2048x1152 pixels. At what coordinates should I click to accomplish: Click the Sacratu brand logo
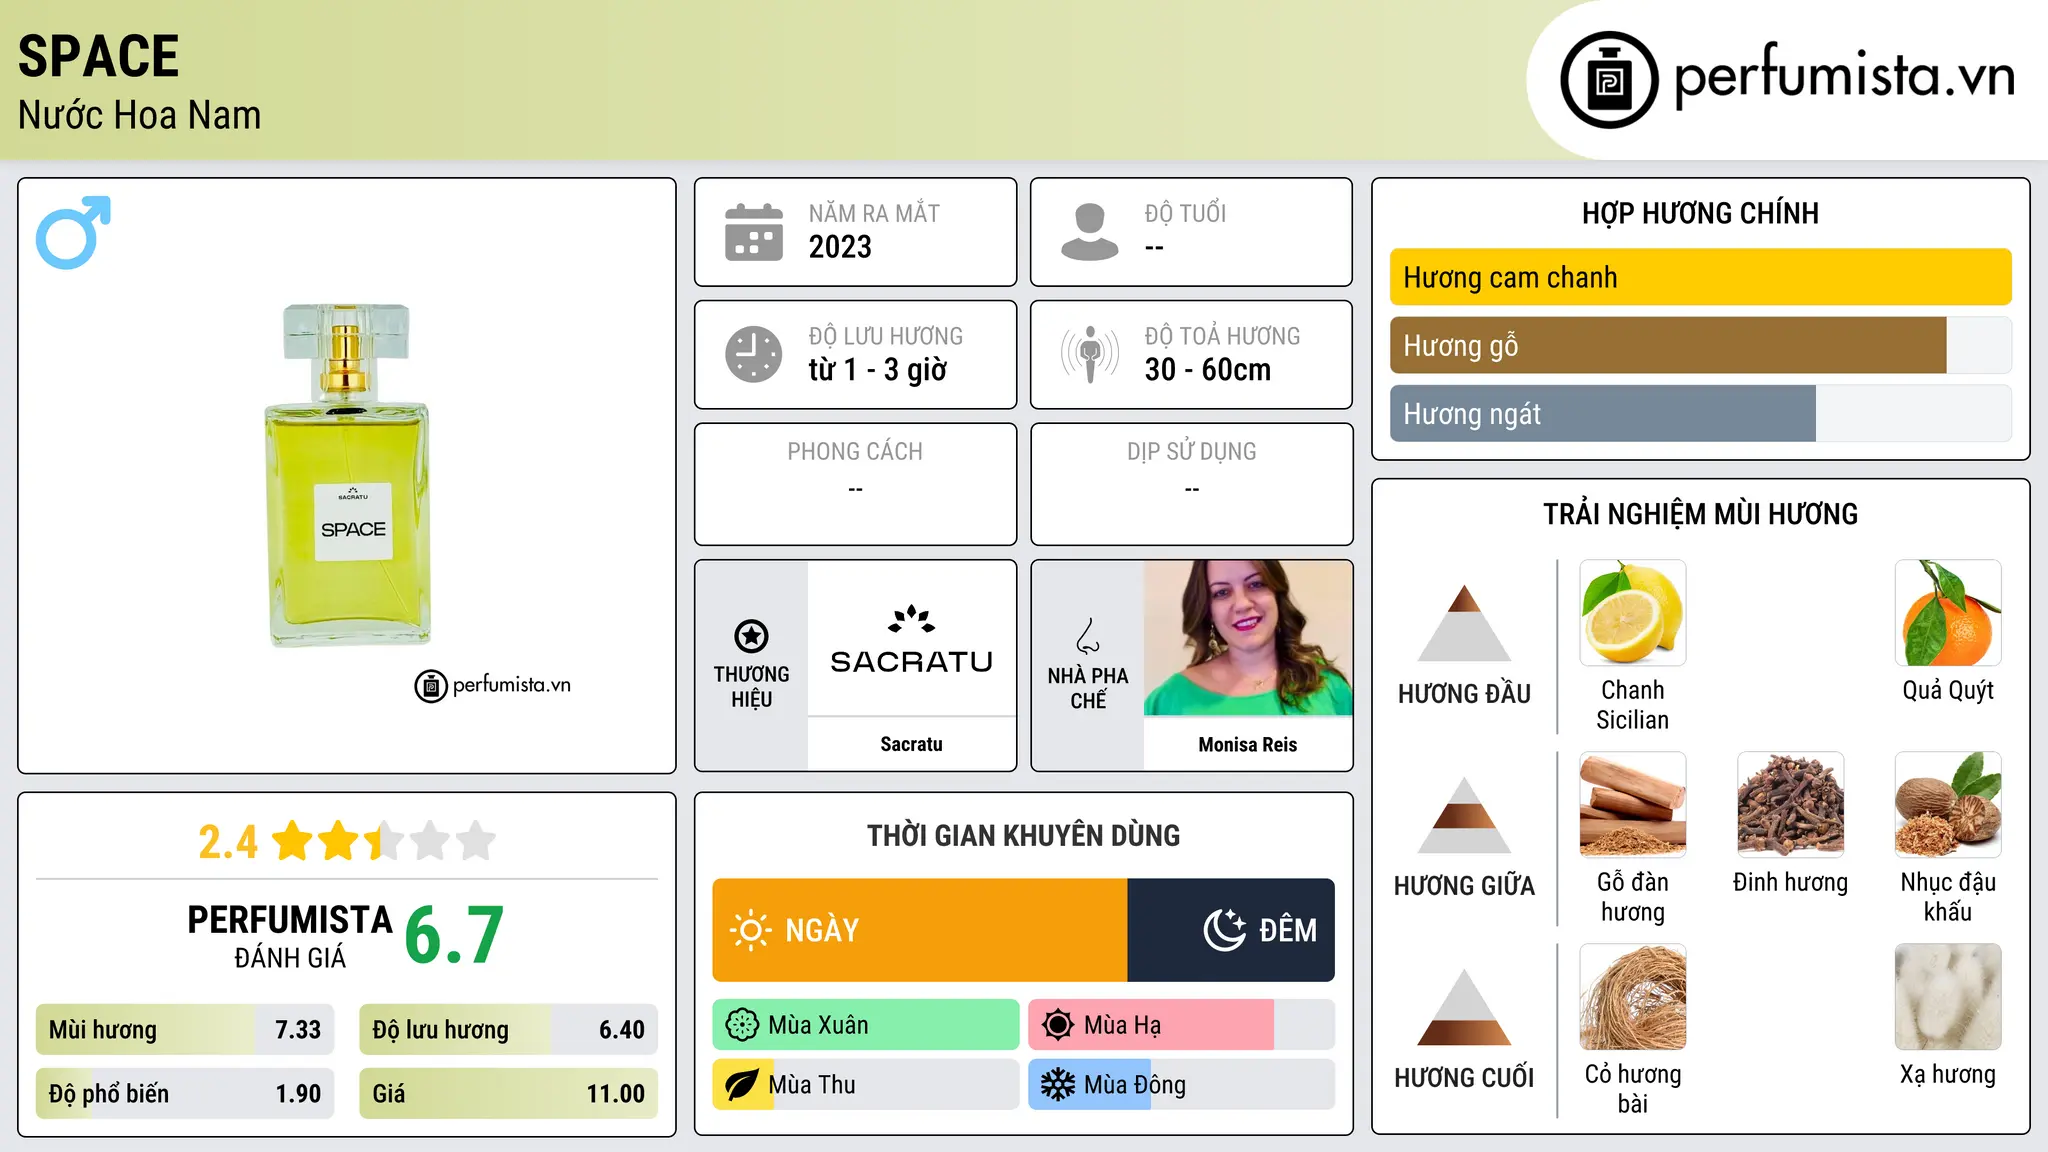[x=912, y=639]
